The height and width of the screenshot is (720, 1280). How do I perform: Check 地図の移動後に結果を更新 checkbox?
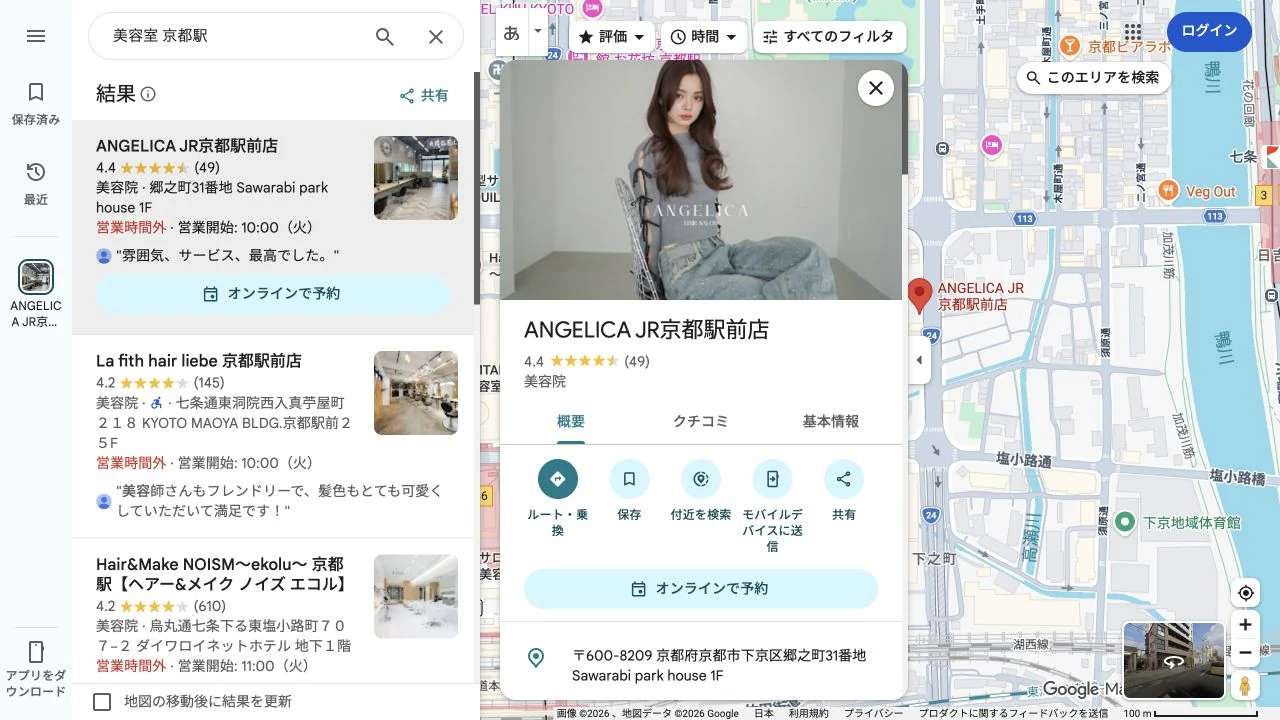tap(102, 702)
